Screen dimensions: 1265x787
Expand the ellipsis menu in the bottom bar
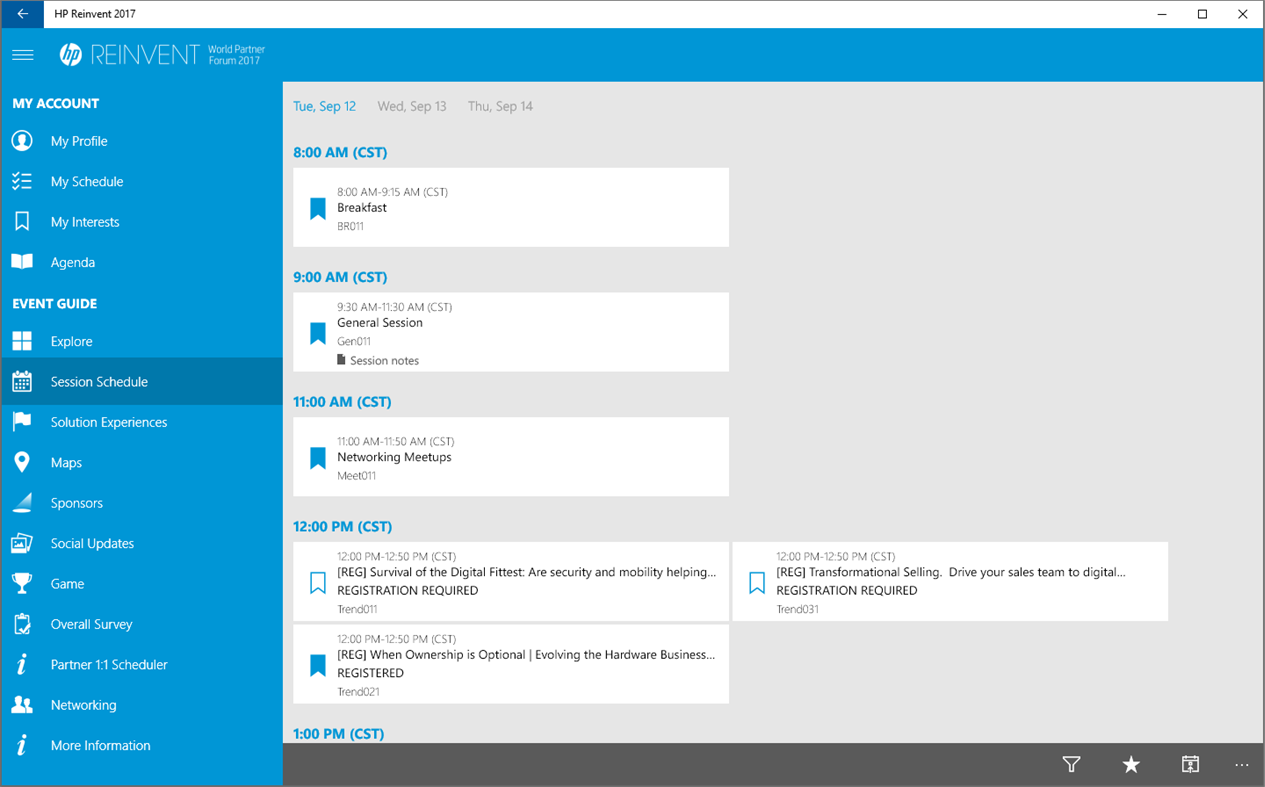pos(1242,764)
